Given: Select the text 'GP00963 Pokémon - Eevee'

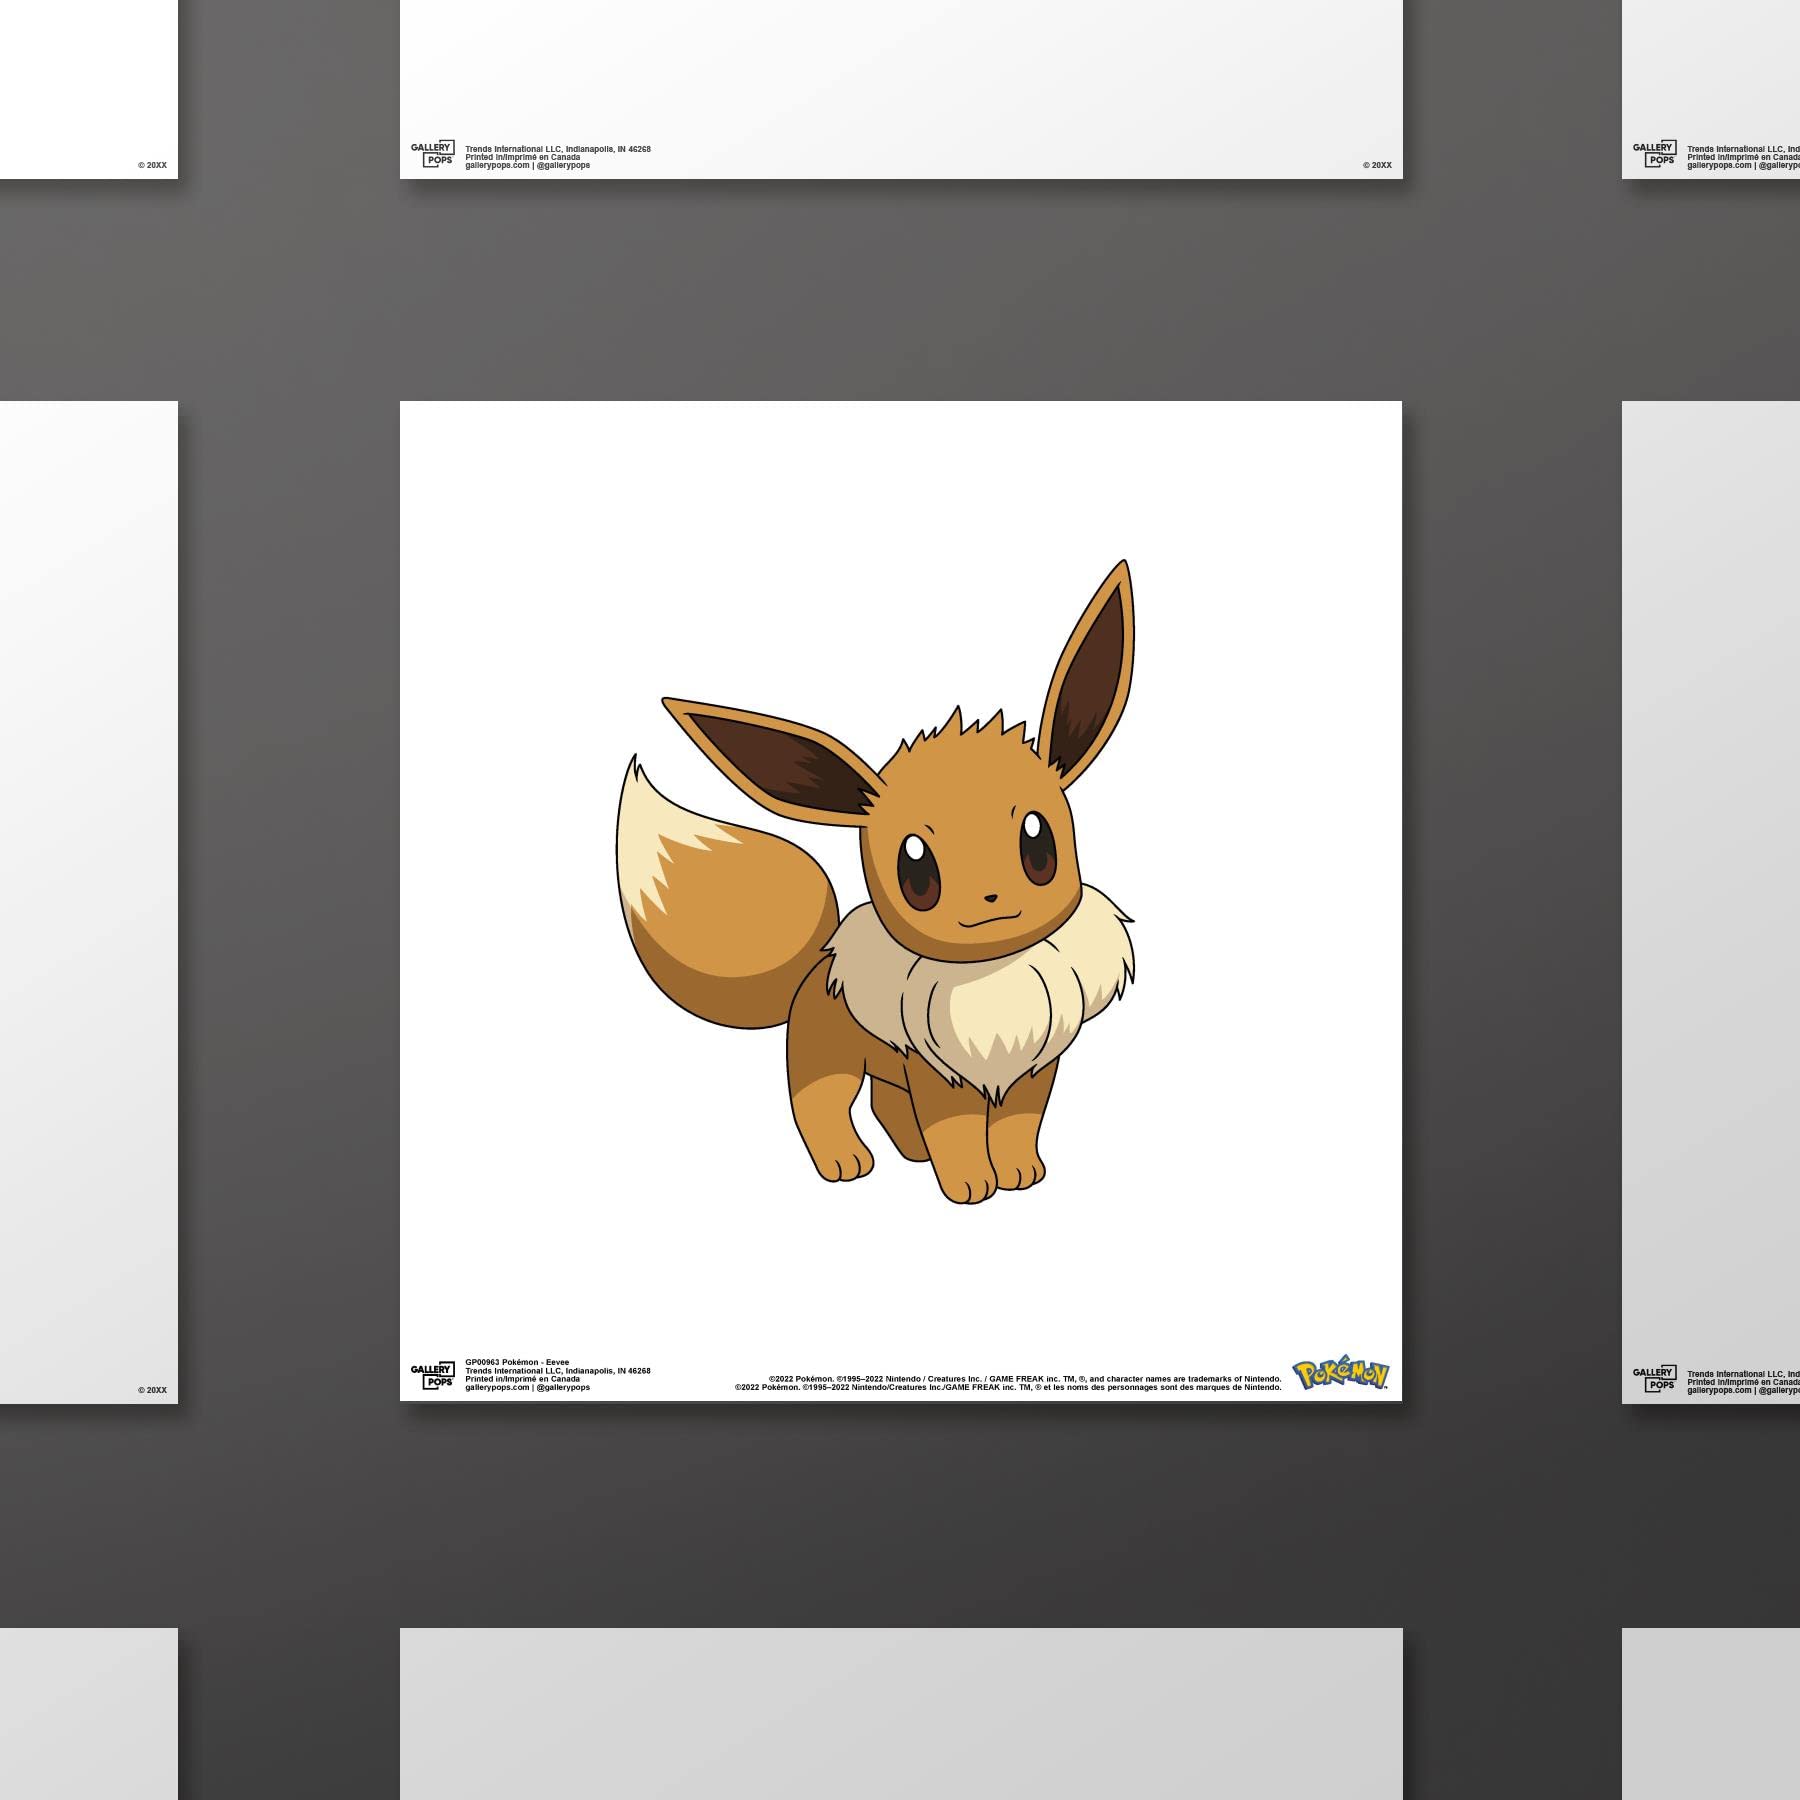Looking at the screenshot, I should 517,1362.
